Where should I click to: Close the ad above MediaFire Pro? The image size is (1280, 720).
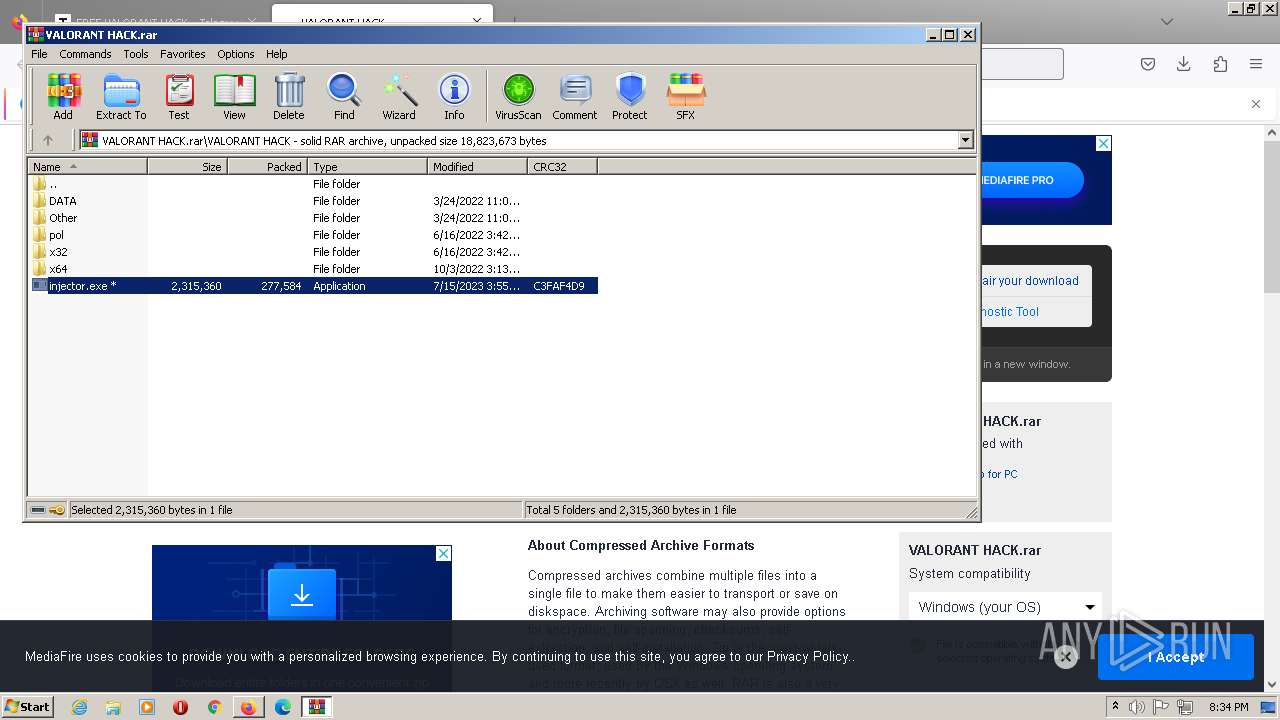[1103, 144]
